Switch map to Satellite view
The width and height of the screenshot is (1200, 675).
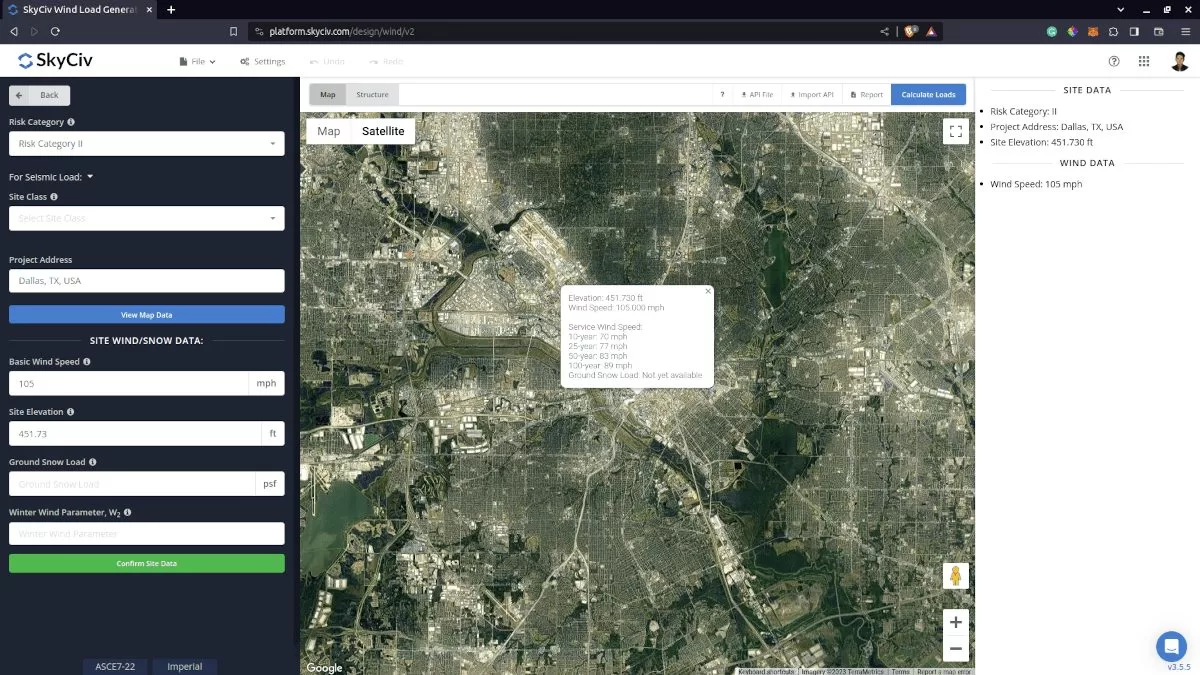(x=383, y=131)
